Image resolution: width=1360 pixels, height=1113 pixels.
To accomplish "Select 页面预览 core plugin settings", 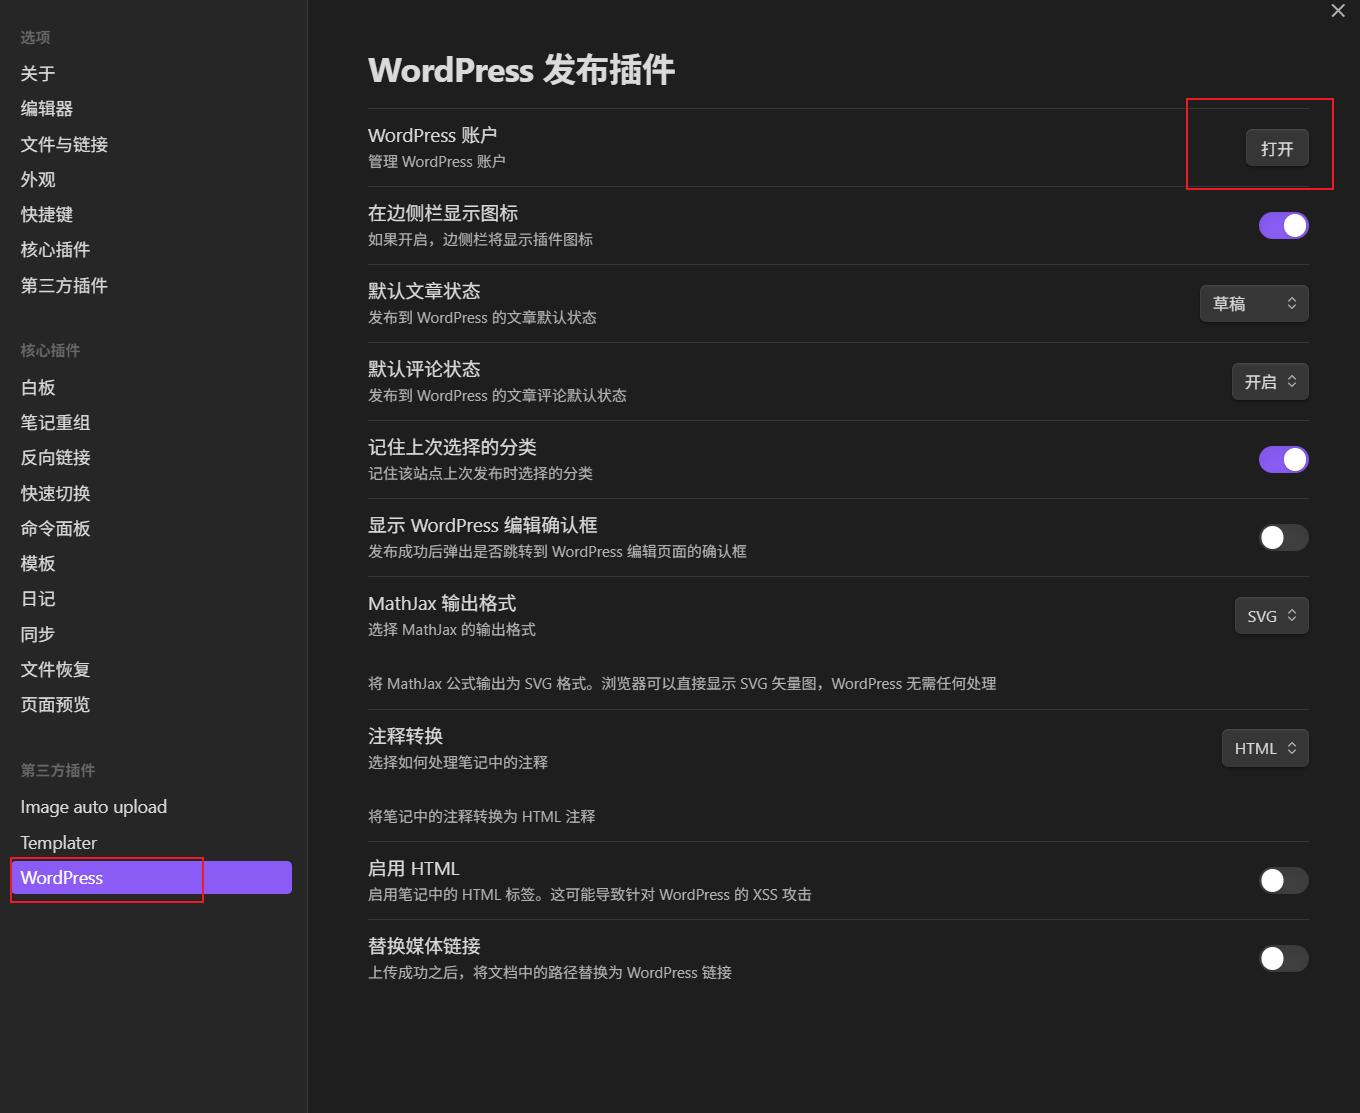I will click(x=151, y=705).
